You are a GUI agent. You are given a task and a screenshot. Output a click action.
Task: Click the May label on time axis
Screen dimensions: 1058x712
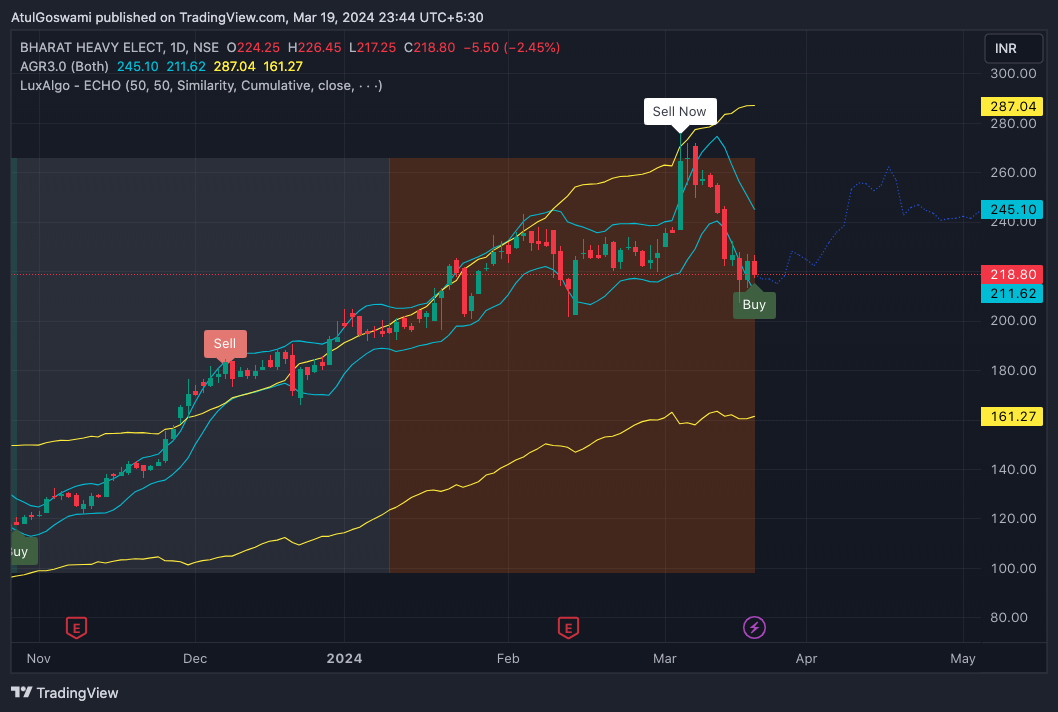point(963,659)
